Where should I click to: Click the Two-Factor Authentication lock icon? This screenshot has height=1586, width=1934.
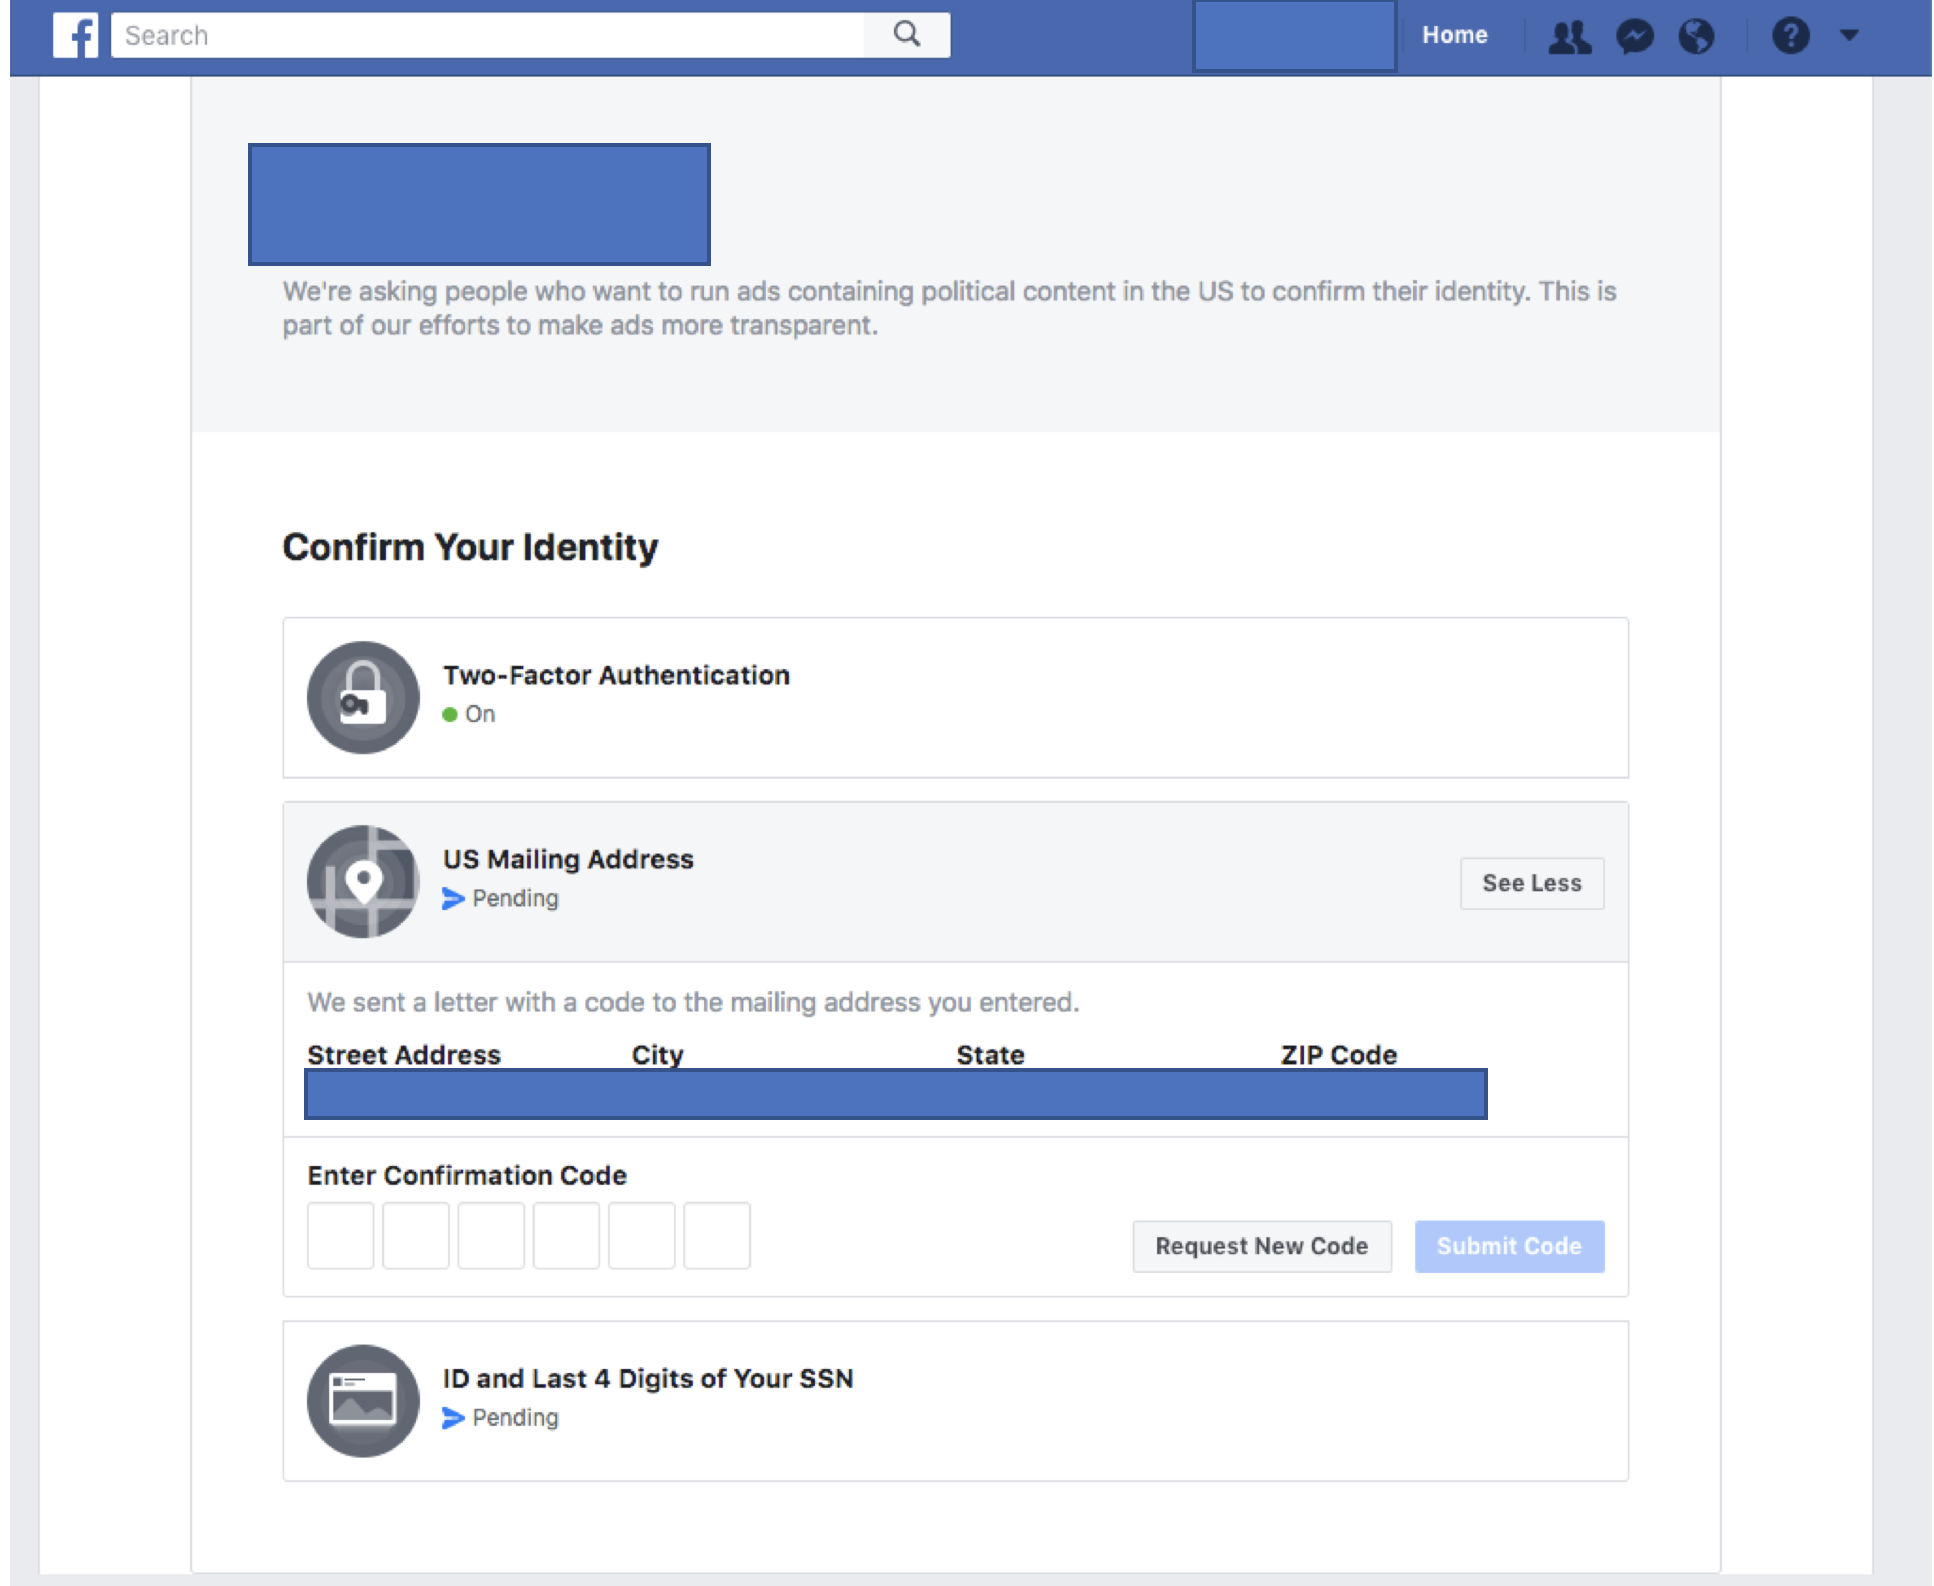coord(363,697)
